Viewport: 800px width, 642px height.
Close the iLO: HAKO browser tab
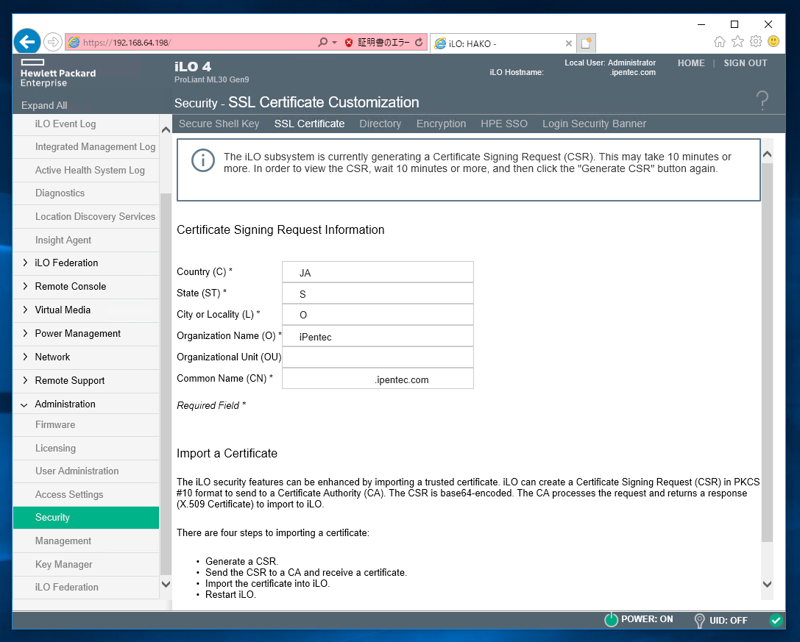[569, 43]
